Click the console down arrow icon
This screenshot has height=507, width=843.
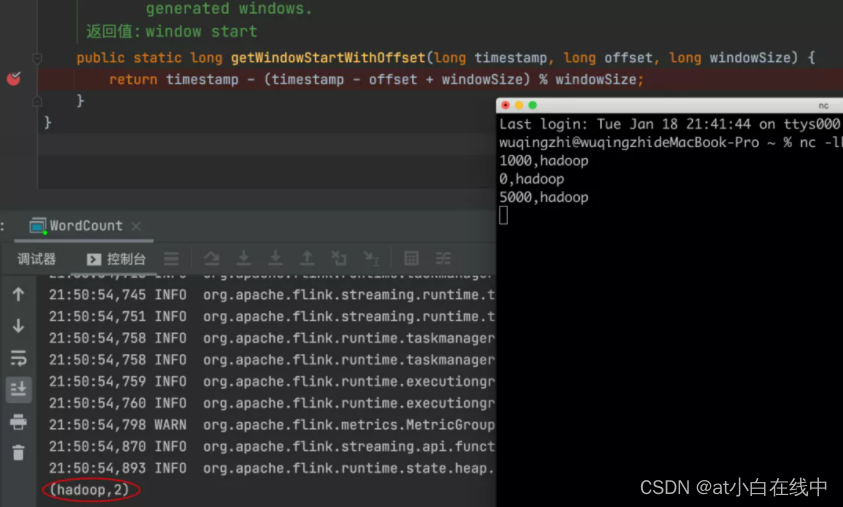(18, 326)
